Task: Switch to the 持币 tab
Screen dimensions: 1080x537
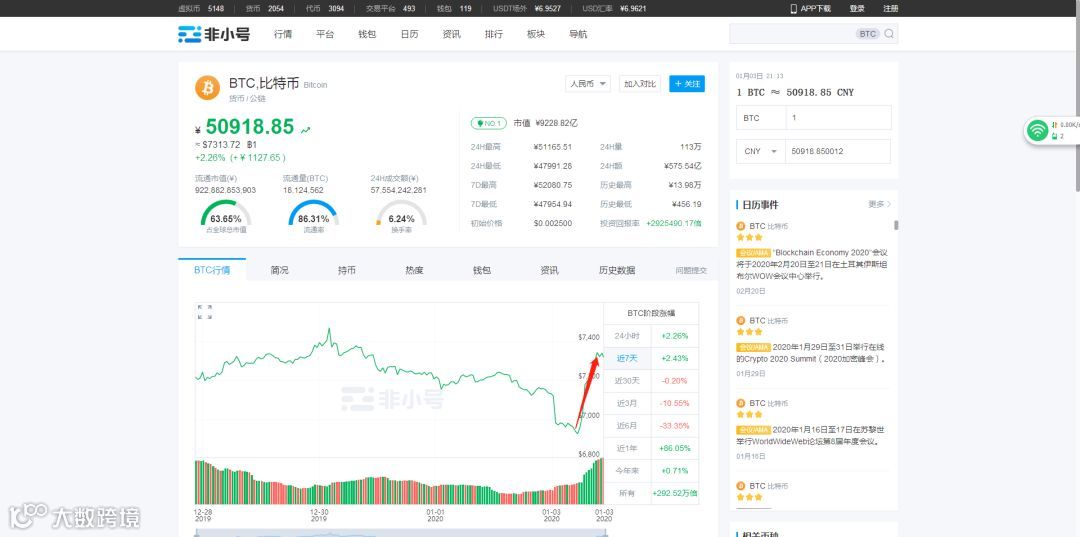Action: [347, 271]
